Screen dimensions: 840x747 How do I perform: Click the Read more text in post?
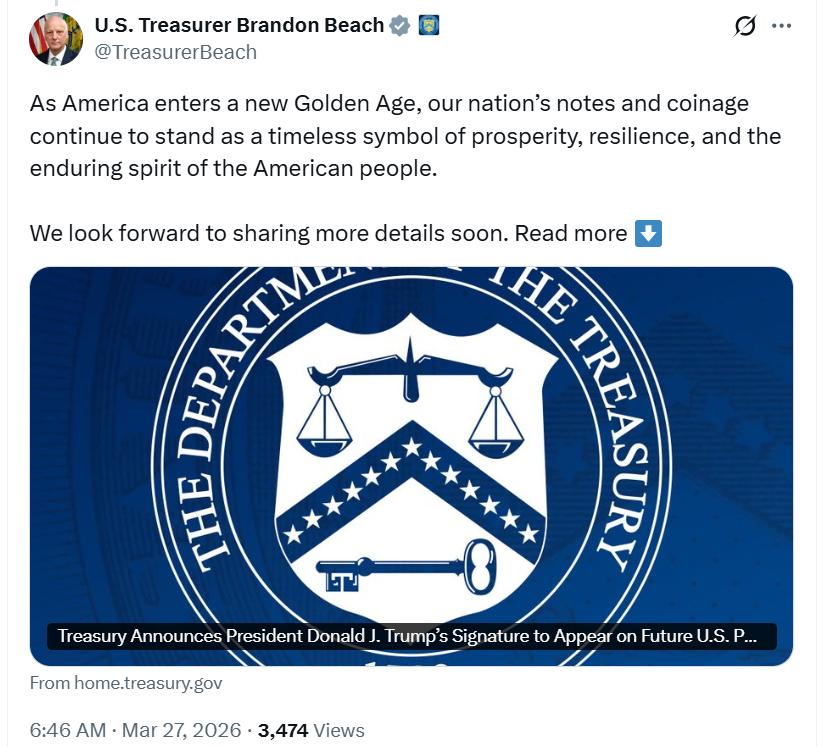(x=571, y=234)
